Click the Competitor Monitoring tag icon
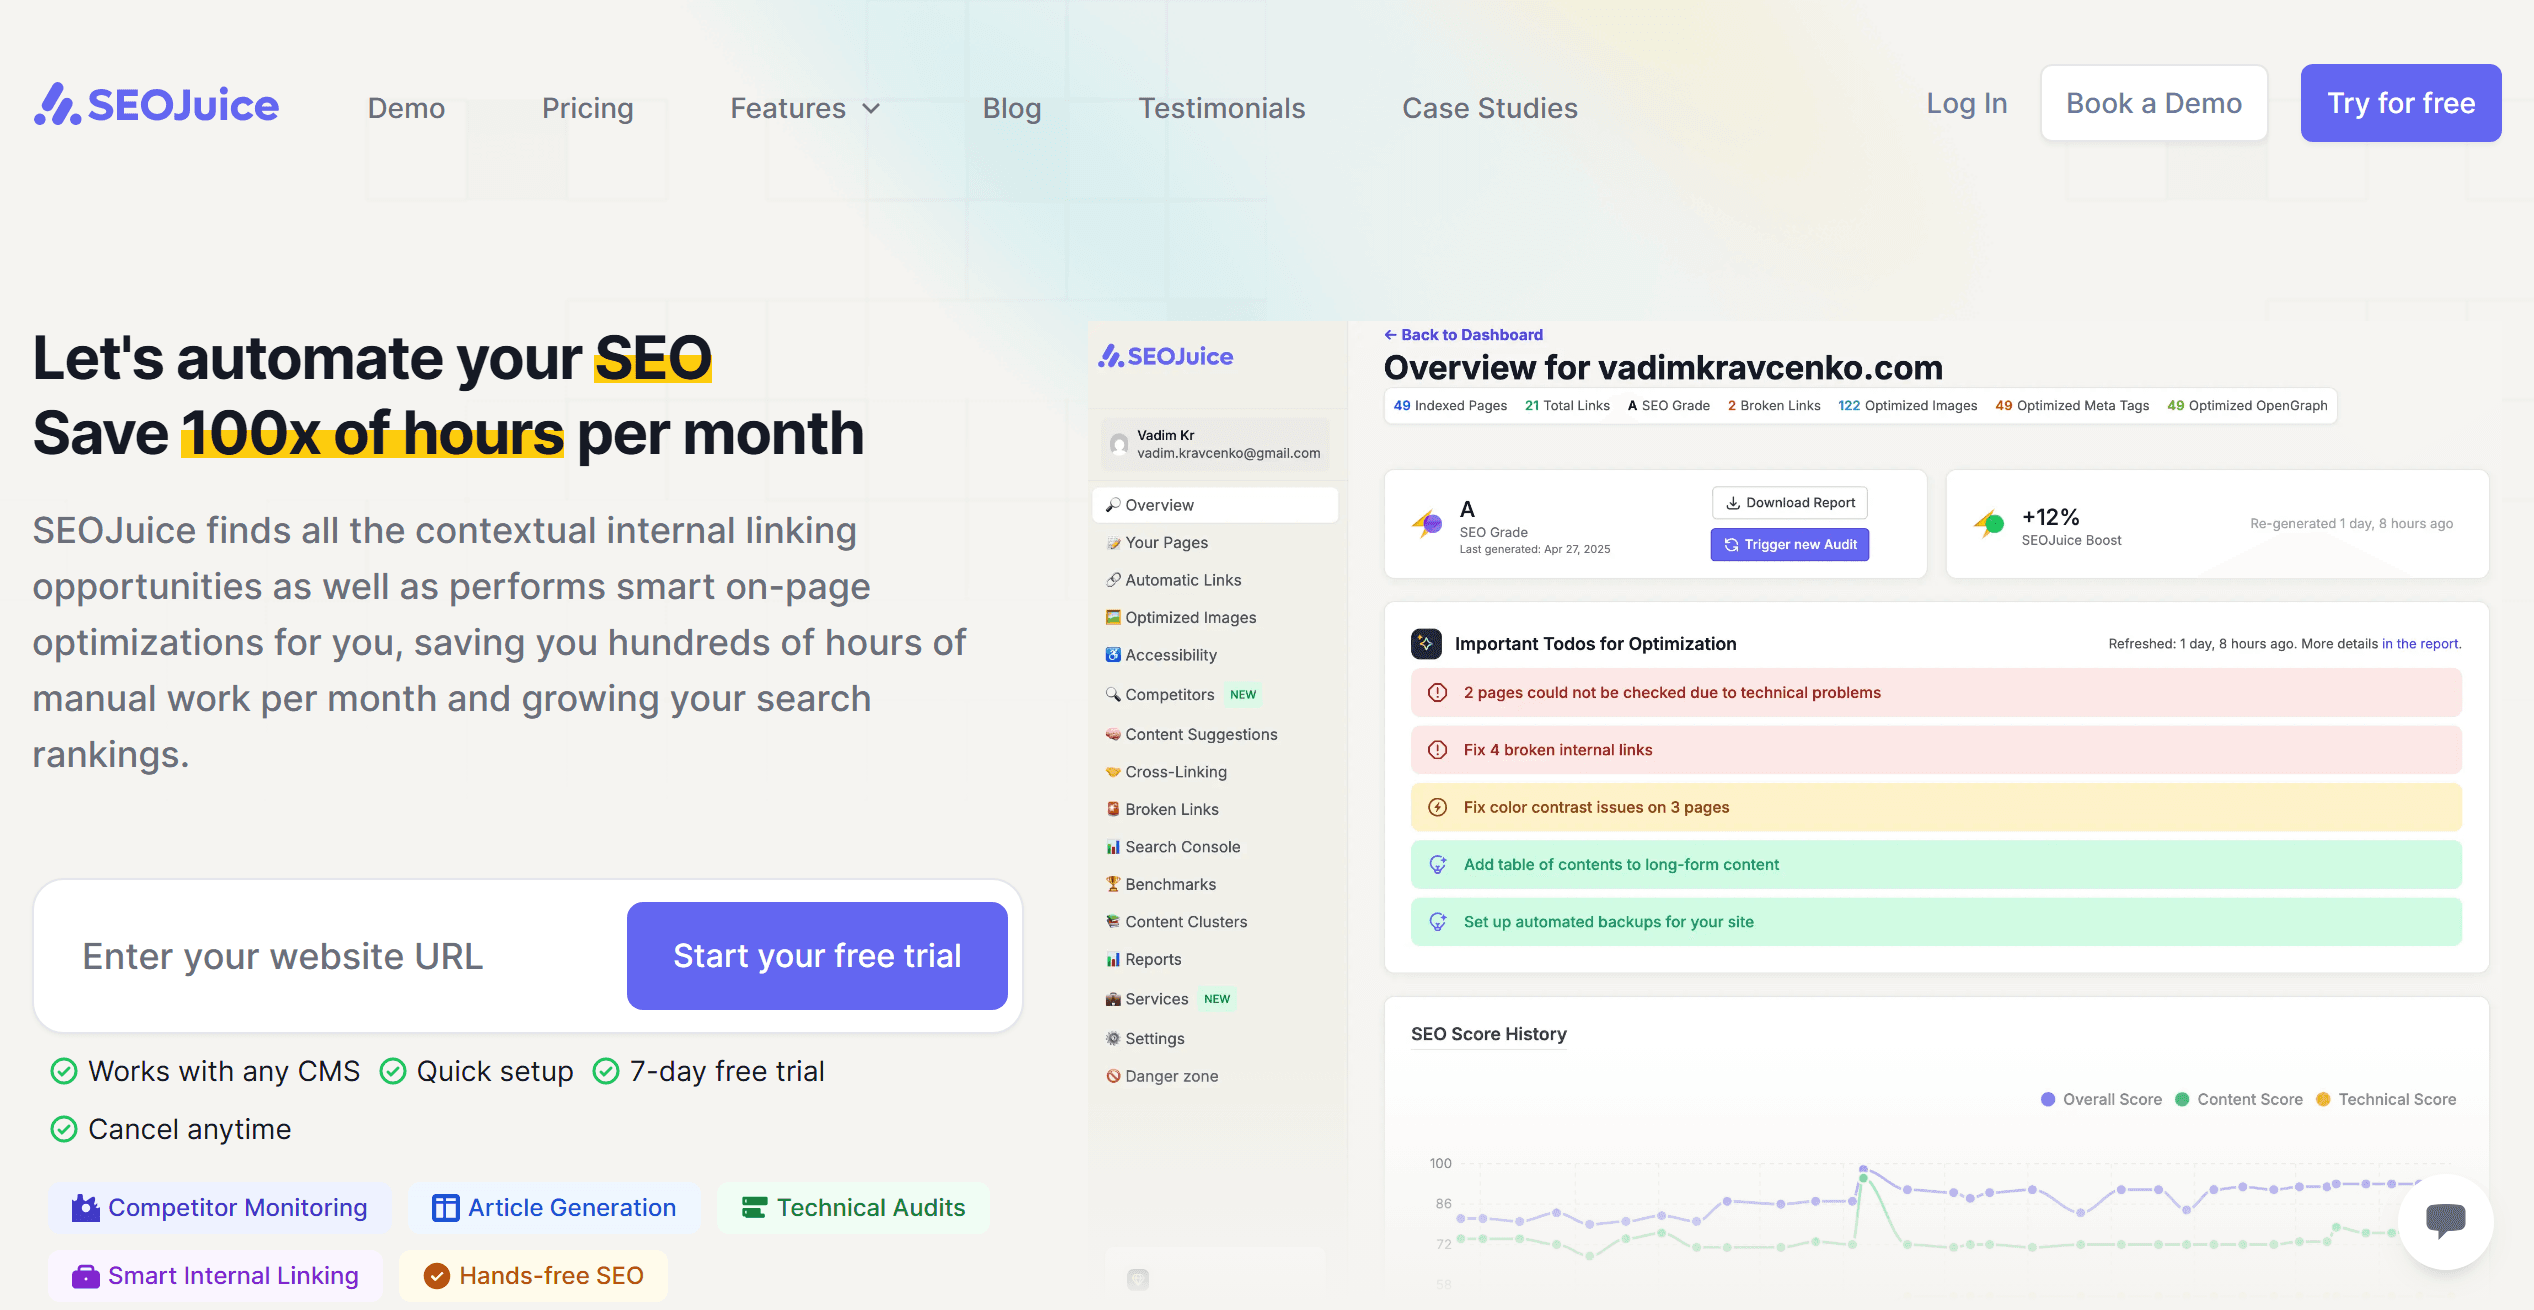Viewport: 2534px width, 1310px height. pos(85,1208)
